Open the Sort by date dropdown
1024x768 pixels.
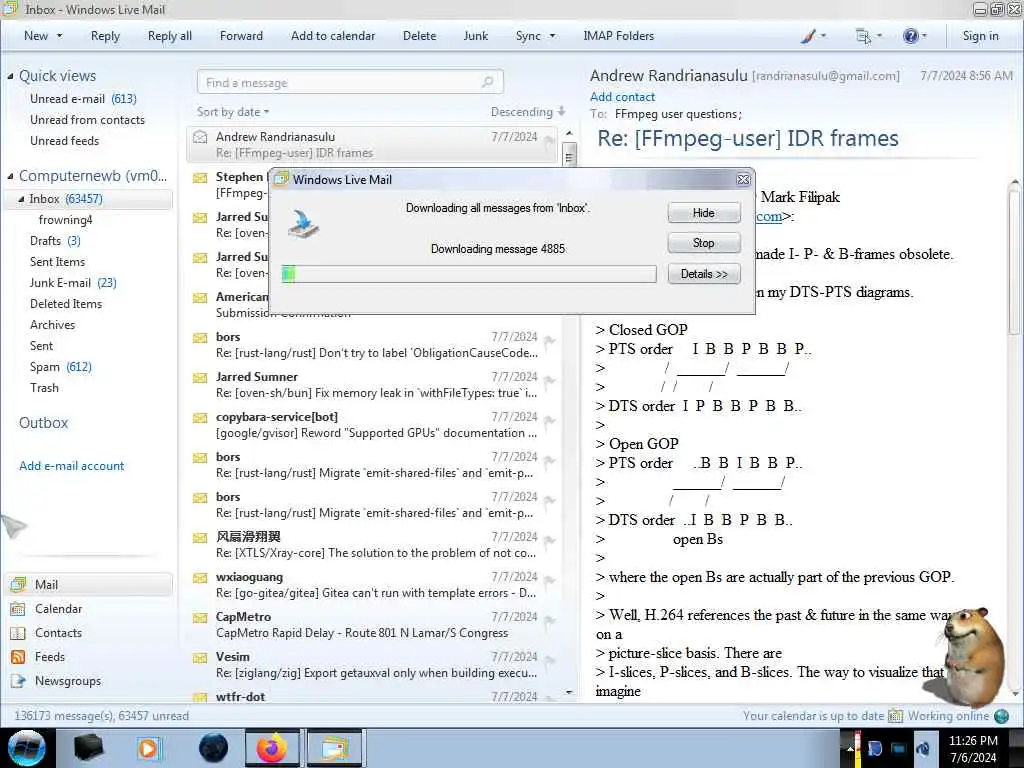click(x=233, y=112)
